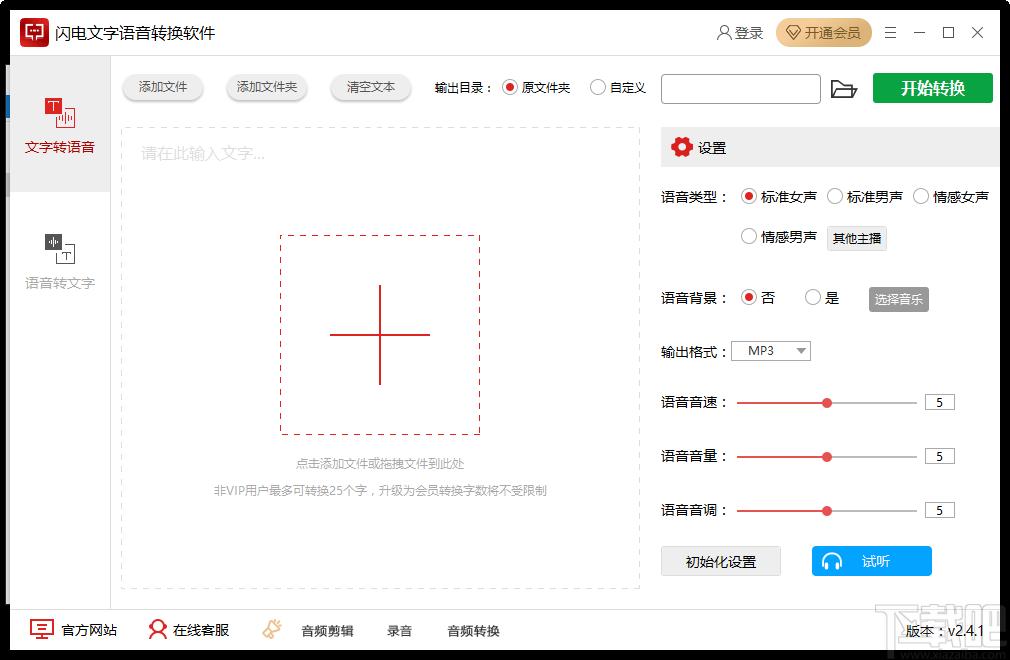Click the headphone icon on 试听 button
Image resolution: width=1010 pixels, height=660 pixels.
click(832, 561)
